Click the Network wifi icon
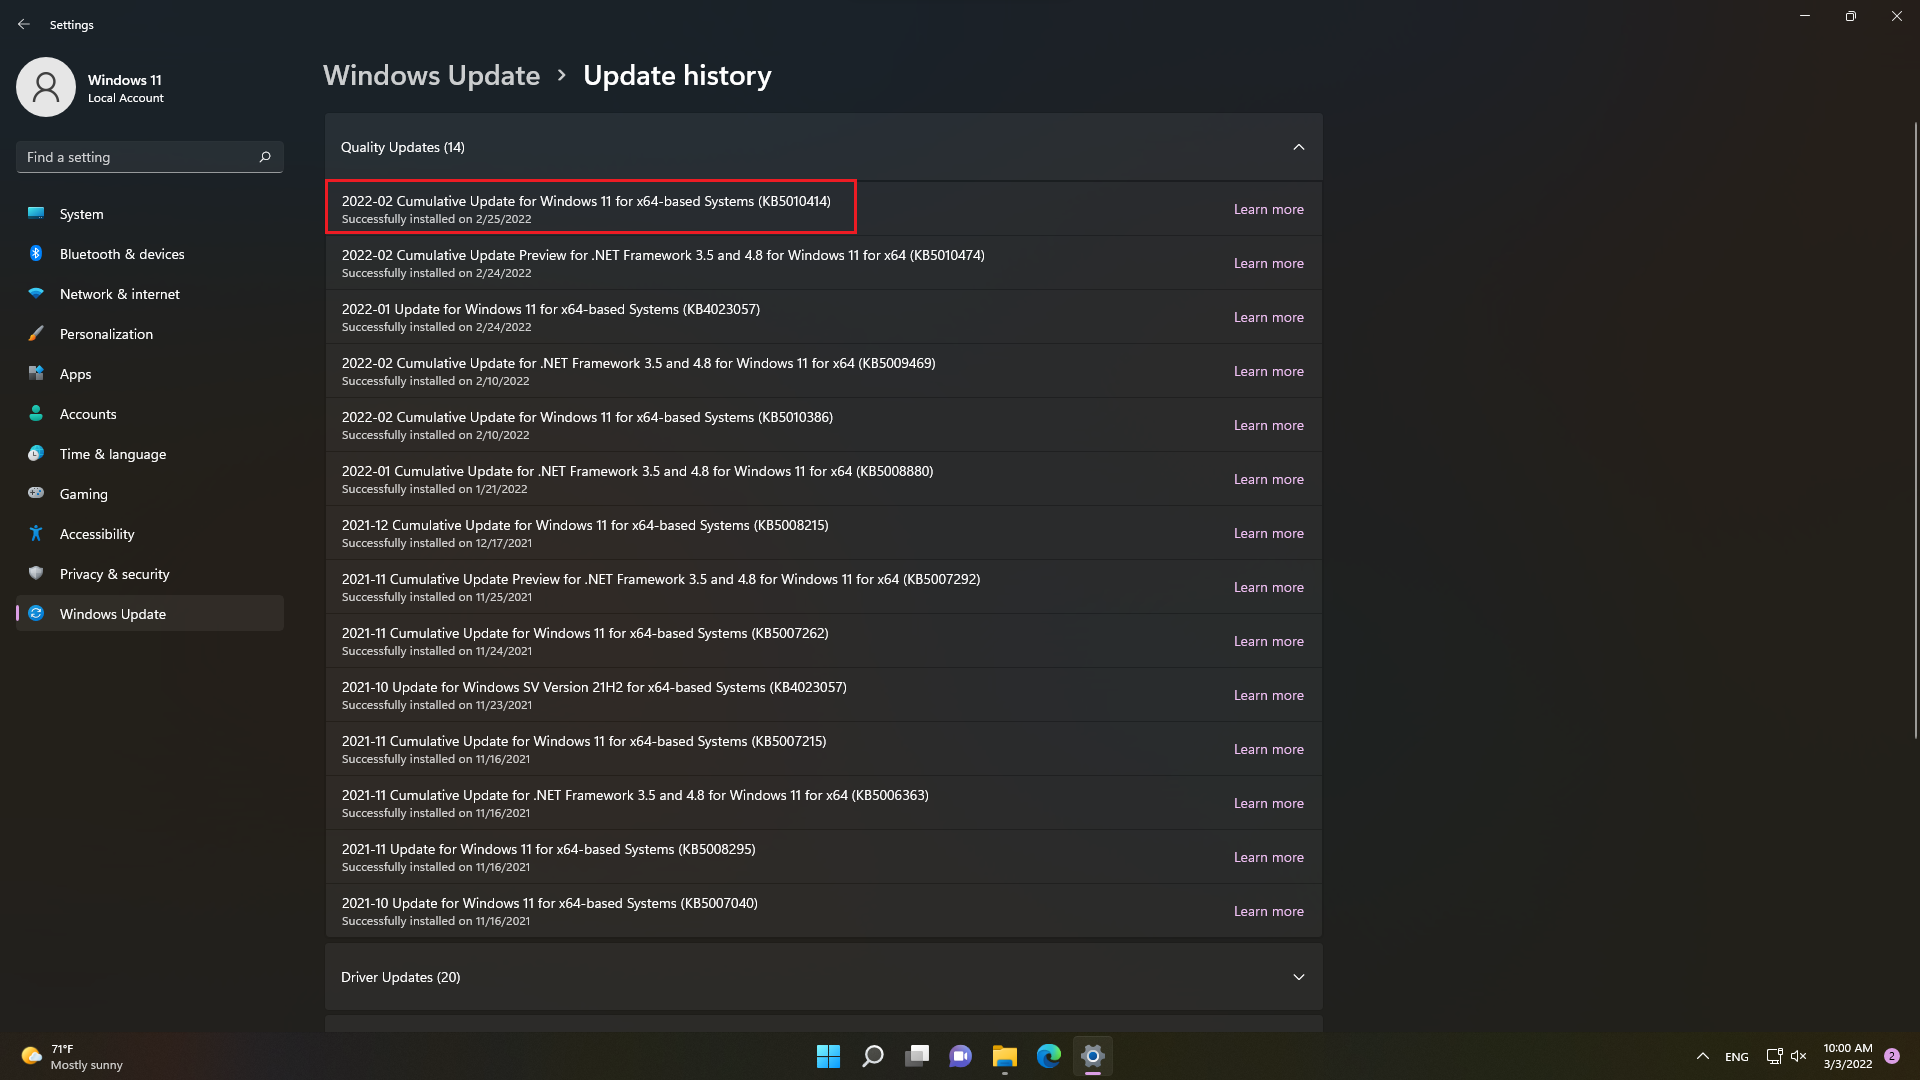1920x1080 pixels. pos(36,293)
